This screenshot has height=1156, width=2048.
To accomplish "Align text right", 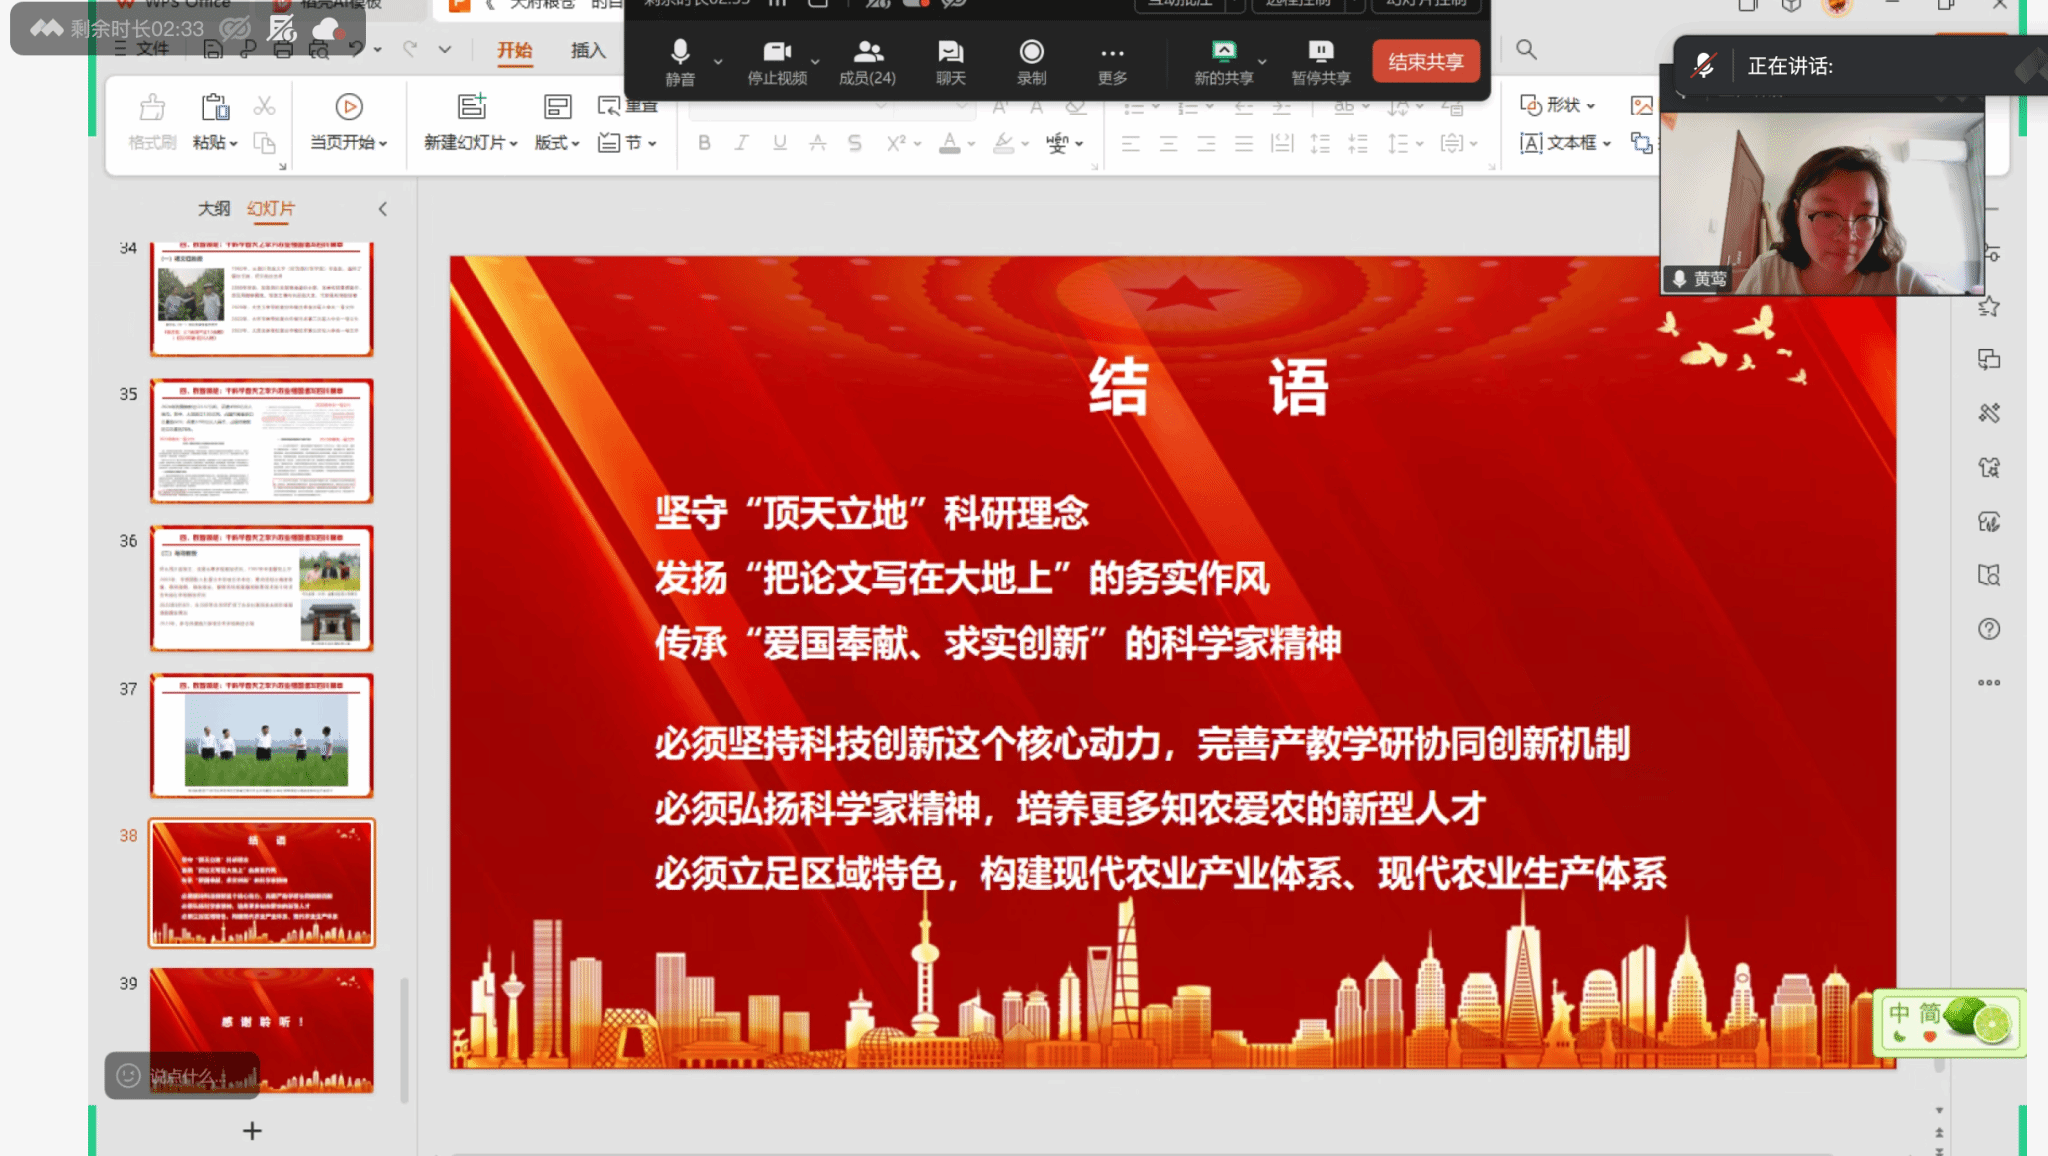I will (x=1206, y=144).
